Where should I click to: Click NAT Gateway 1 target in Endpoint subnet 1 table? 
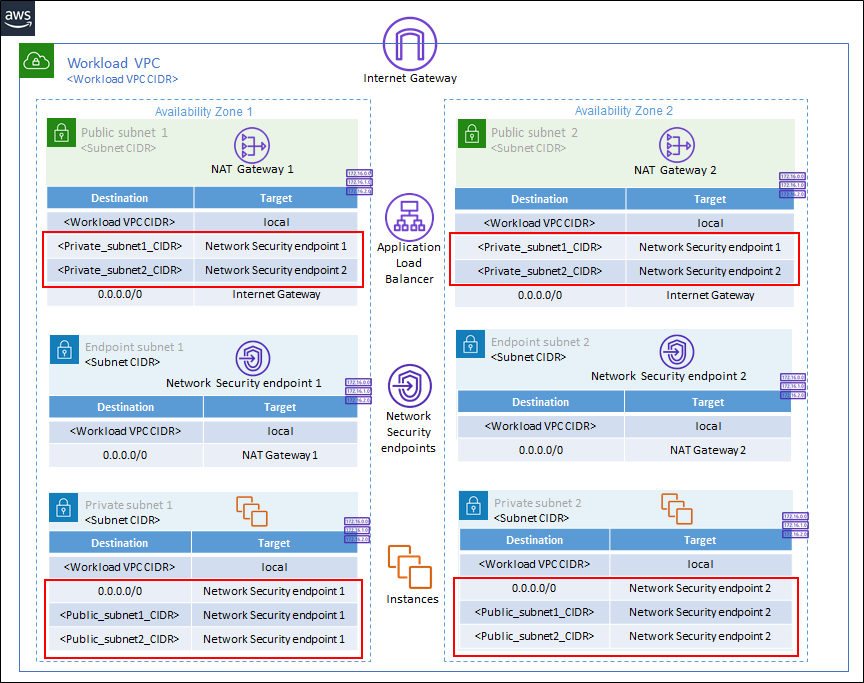coord(280,455)
